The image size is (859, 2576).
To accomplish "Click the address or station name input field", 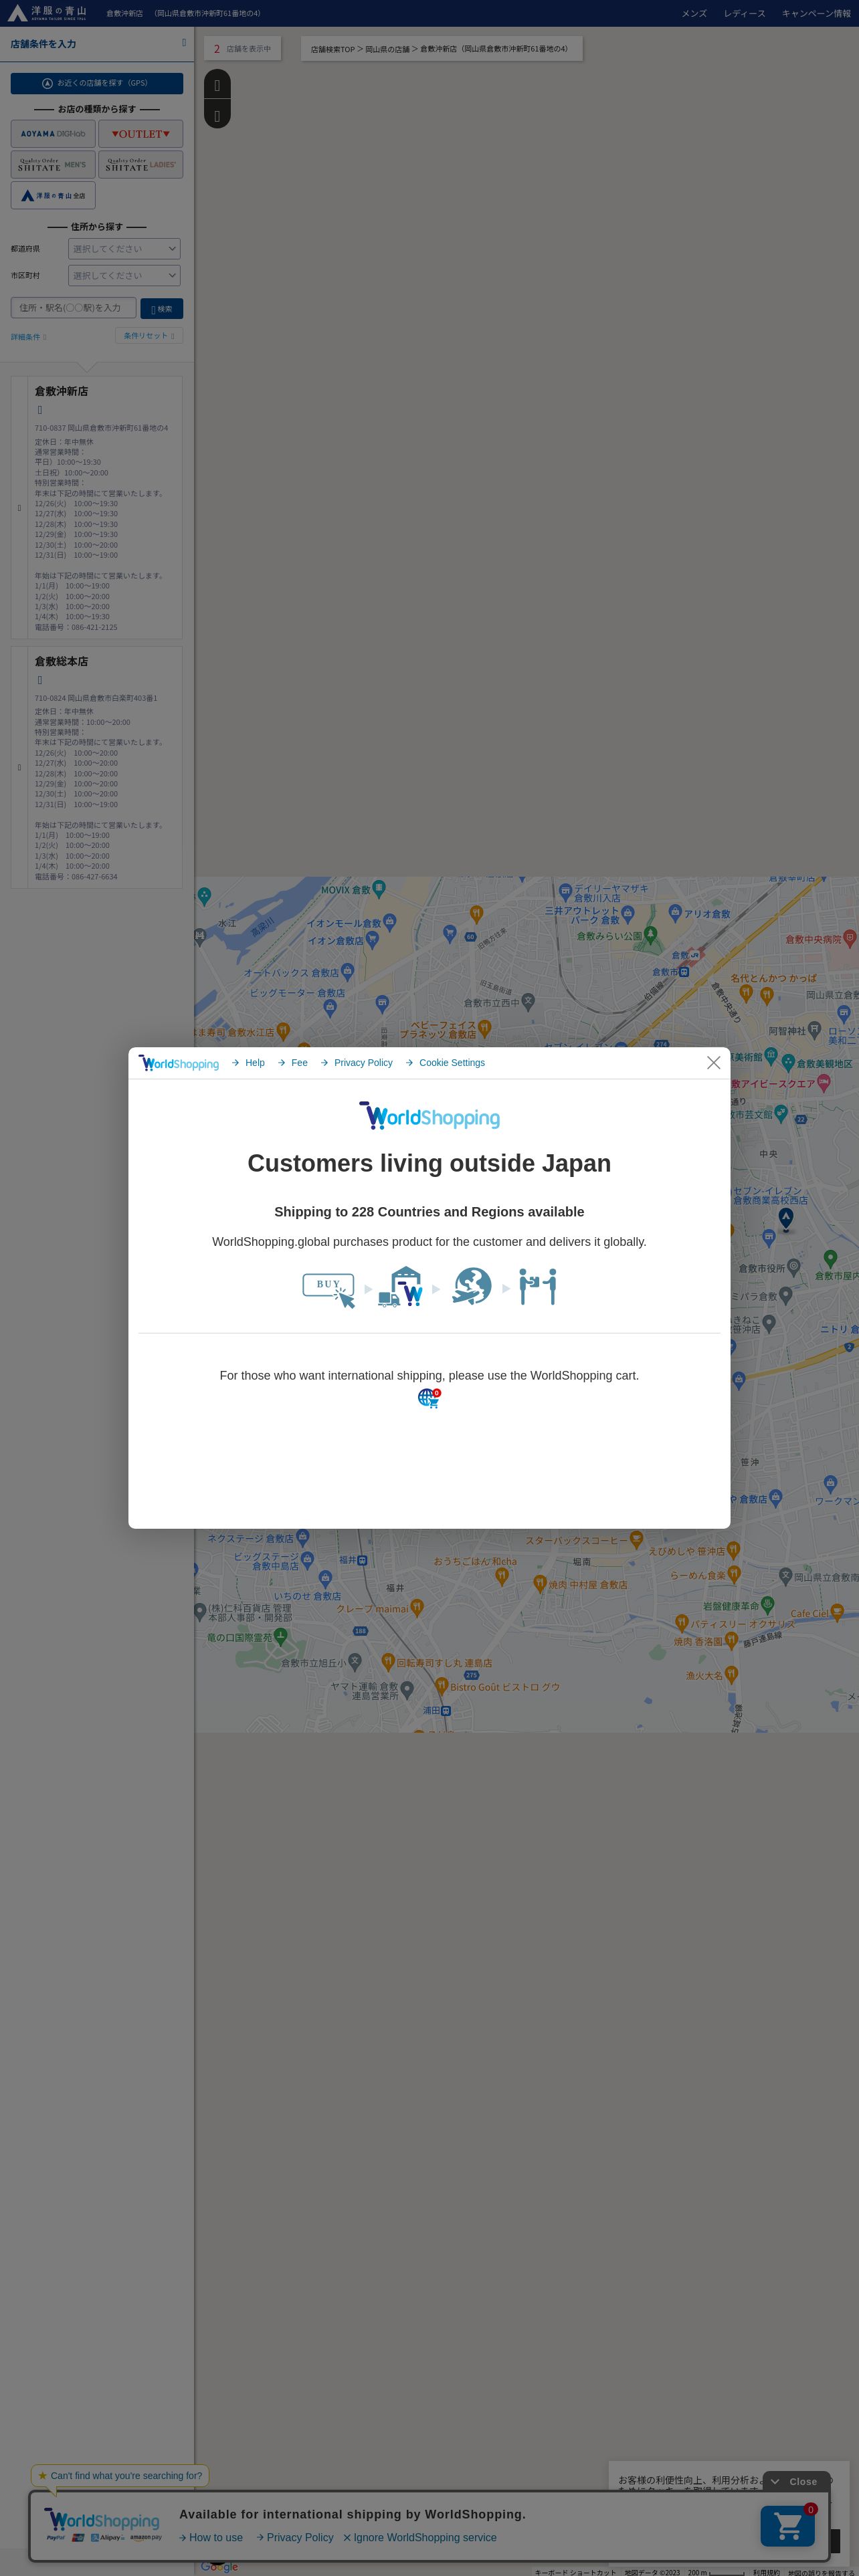I will tap(73, 308).
